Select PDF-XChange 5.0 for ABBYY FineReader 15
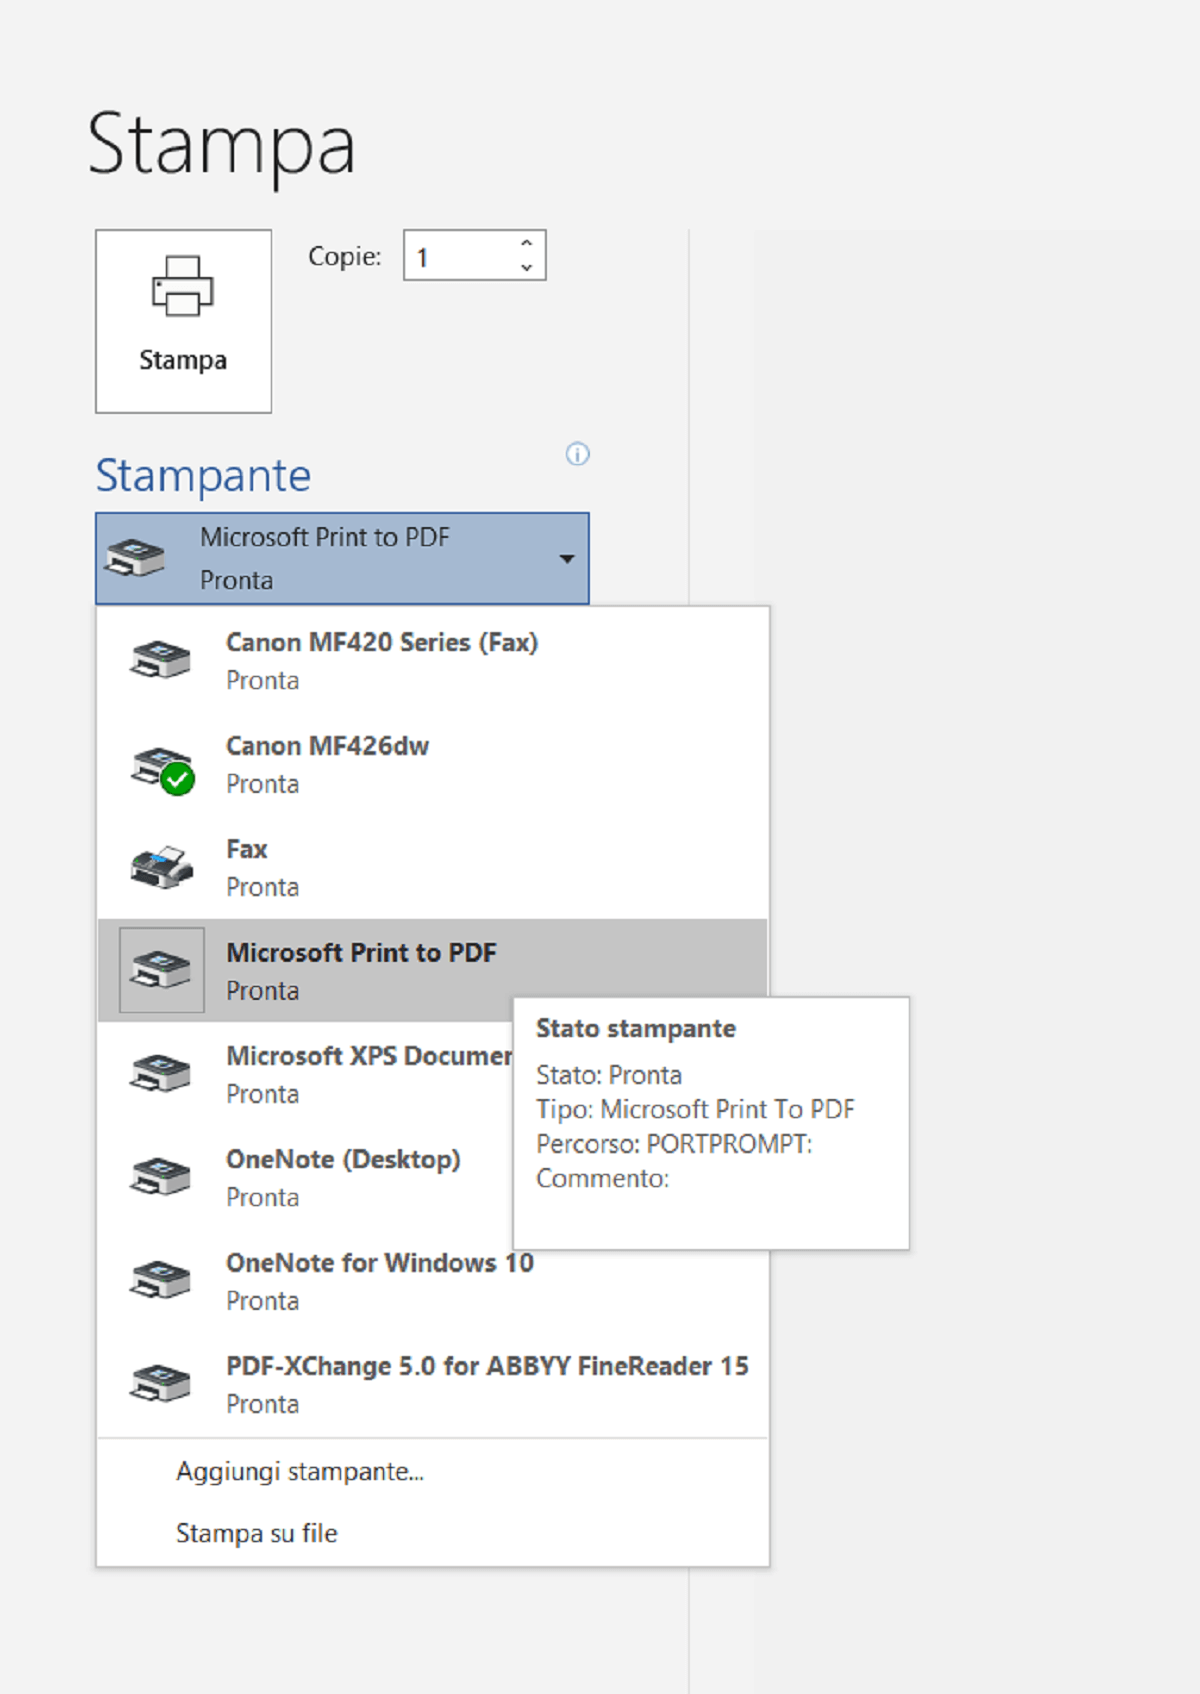This screenshot has width=1200, height=1694. [432, 1384]
